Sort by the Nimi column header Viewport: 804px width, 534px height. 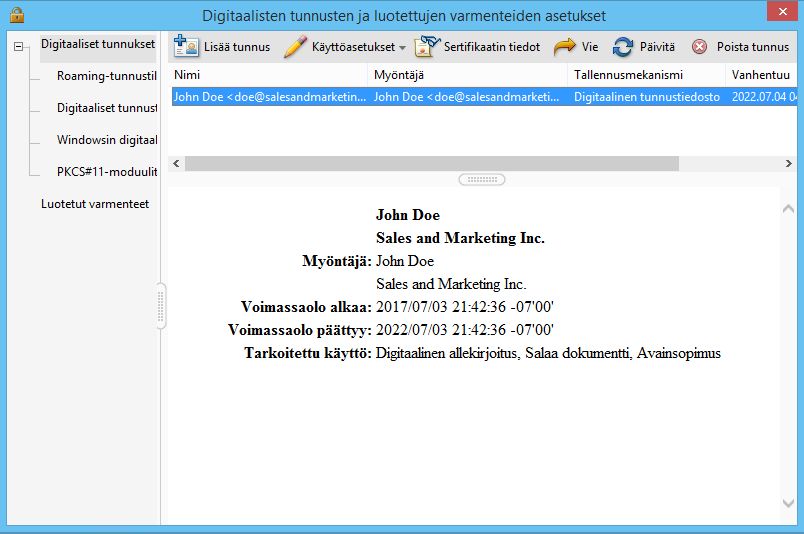click(x=269, y=75)
